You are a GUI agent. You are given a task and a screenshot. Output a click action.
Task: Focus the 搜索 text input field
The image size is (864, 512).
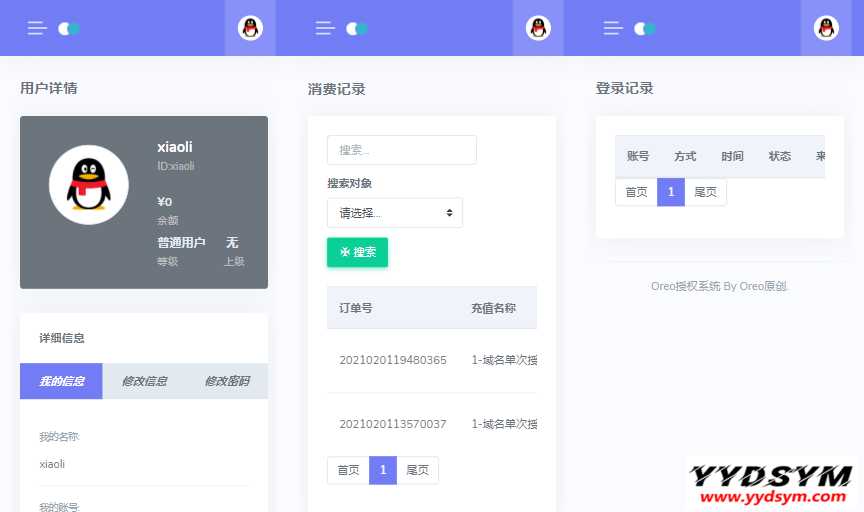[401, 150]
